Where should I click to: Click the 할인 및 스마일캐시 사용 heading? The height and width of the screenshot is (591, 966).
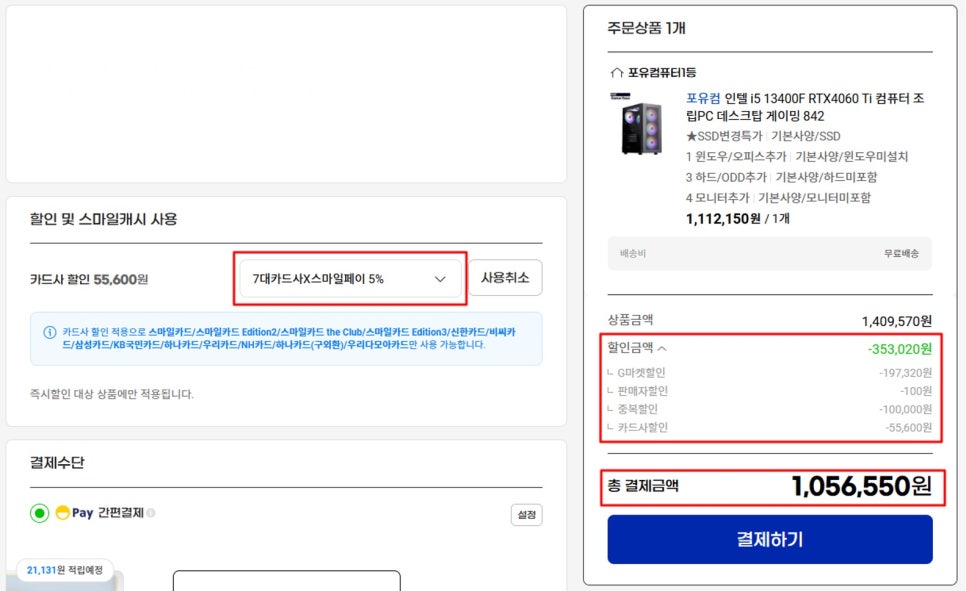[x=104, y=219]
